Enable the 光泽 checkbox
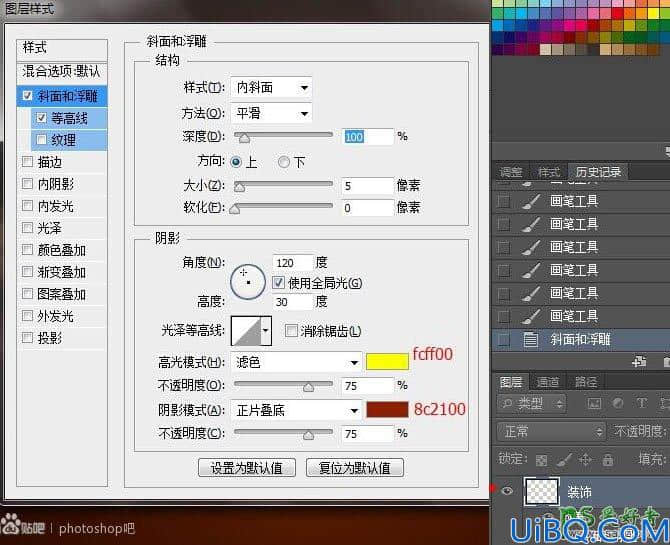This screenshot has width=670, height=545. 27,228
